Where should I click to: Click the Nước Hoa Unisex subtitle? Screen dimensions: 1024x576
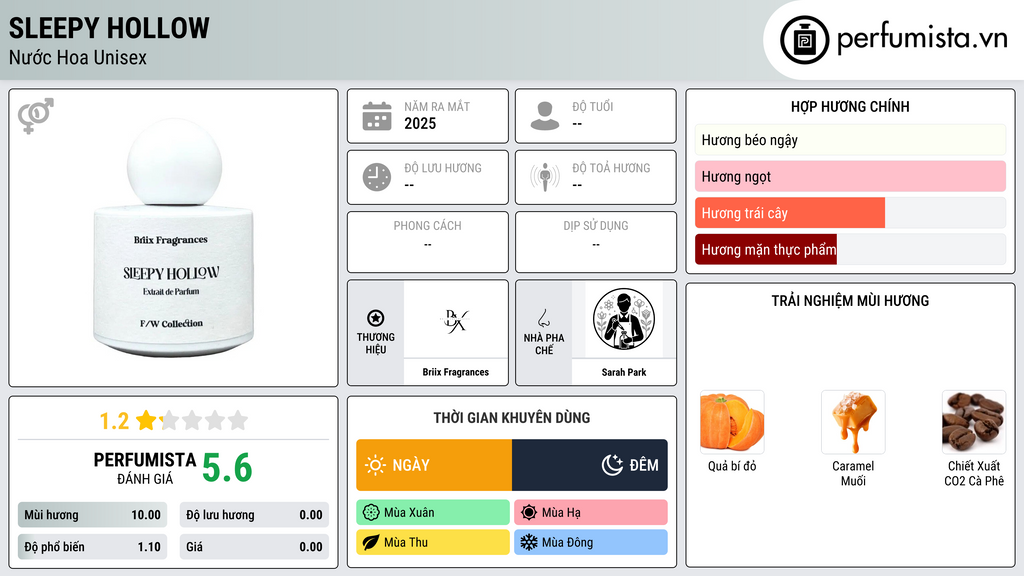point(78,57)
